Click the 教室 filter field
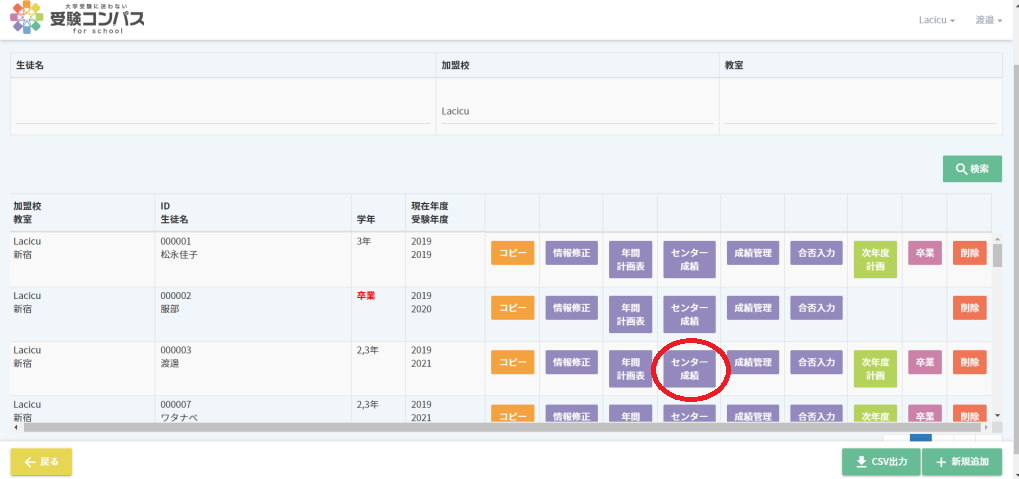1019x479 pixels. click(860, 111)
